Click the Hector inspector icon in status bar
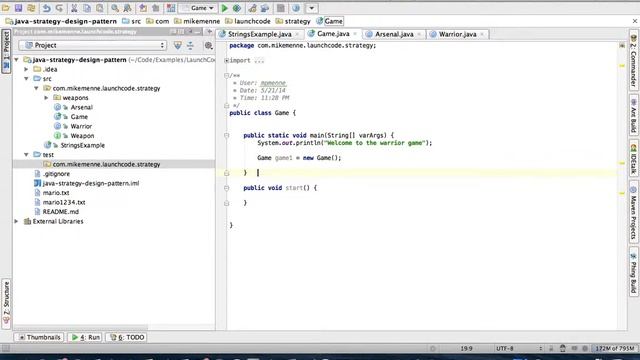 pyautogui.click(x=562, y=348)
